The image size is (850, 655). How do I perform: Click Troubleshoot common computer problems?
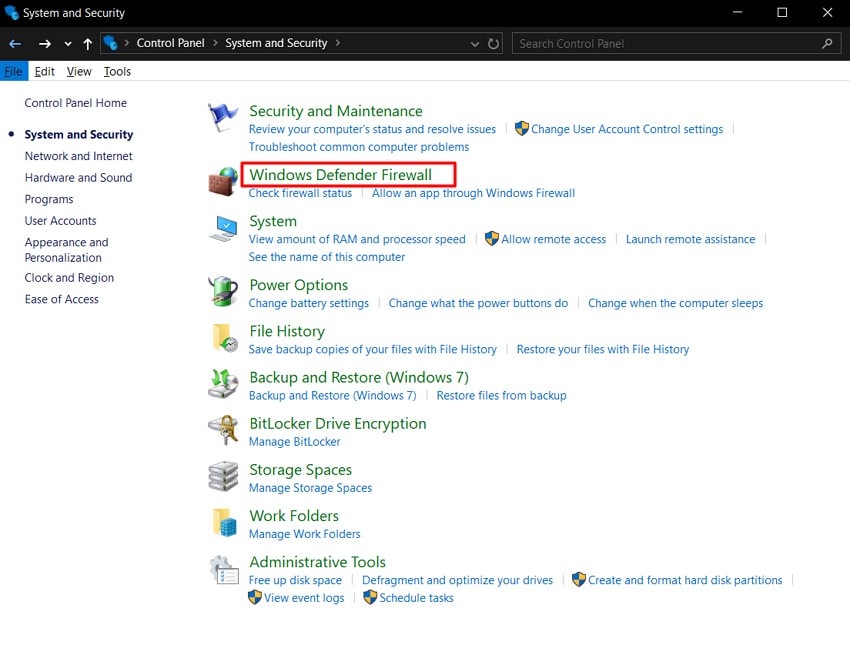coord(359,147)
